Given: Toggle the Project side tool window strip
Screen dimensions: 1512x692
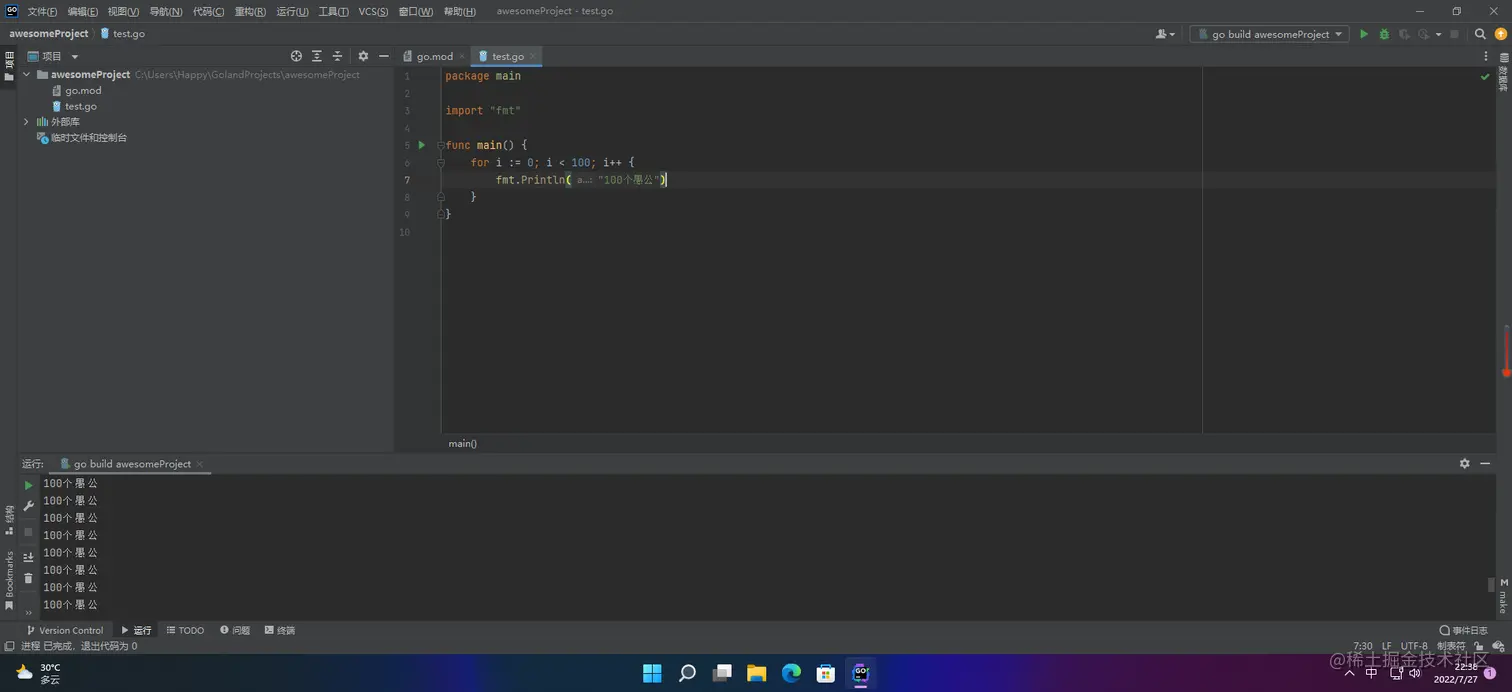Looking at the screenshot, I should pos(9,66).
